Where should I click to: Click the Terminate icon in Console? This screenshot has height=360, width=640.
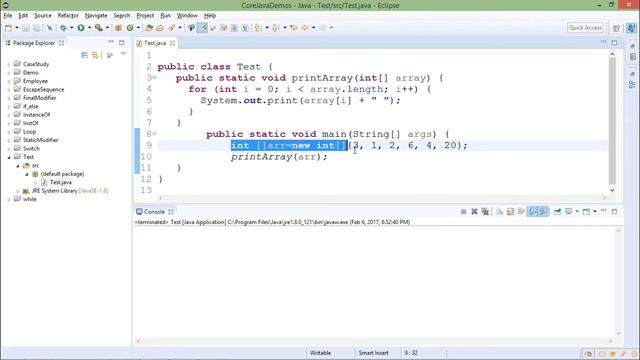464,211
